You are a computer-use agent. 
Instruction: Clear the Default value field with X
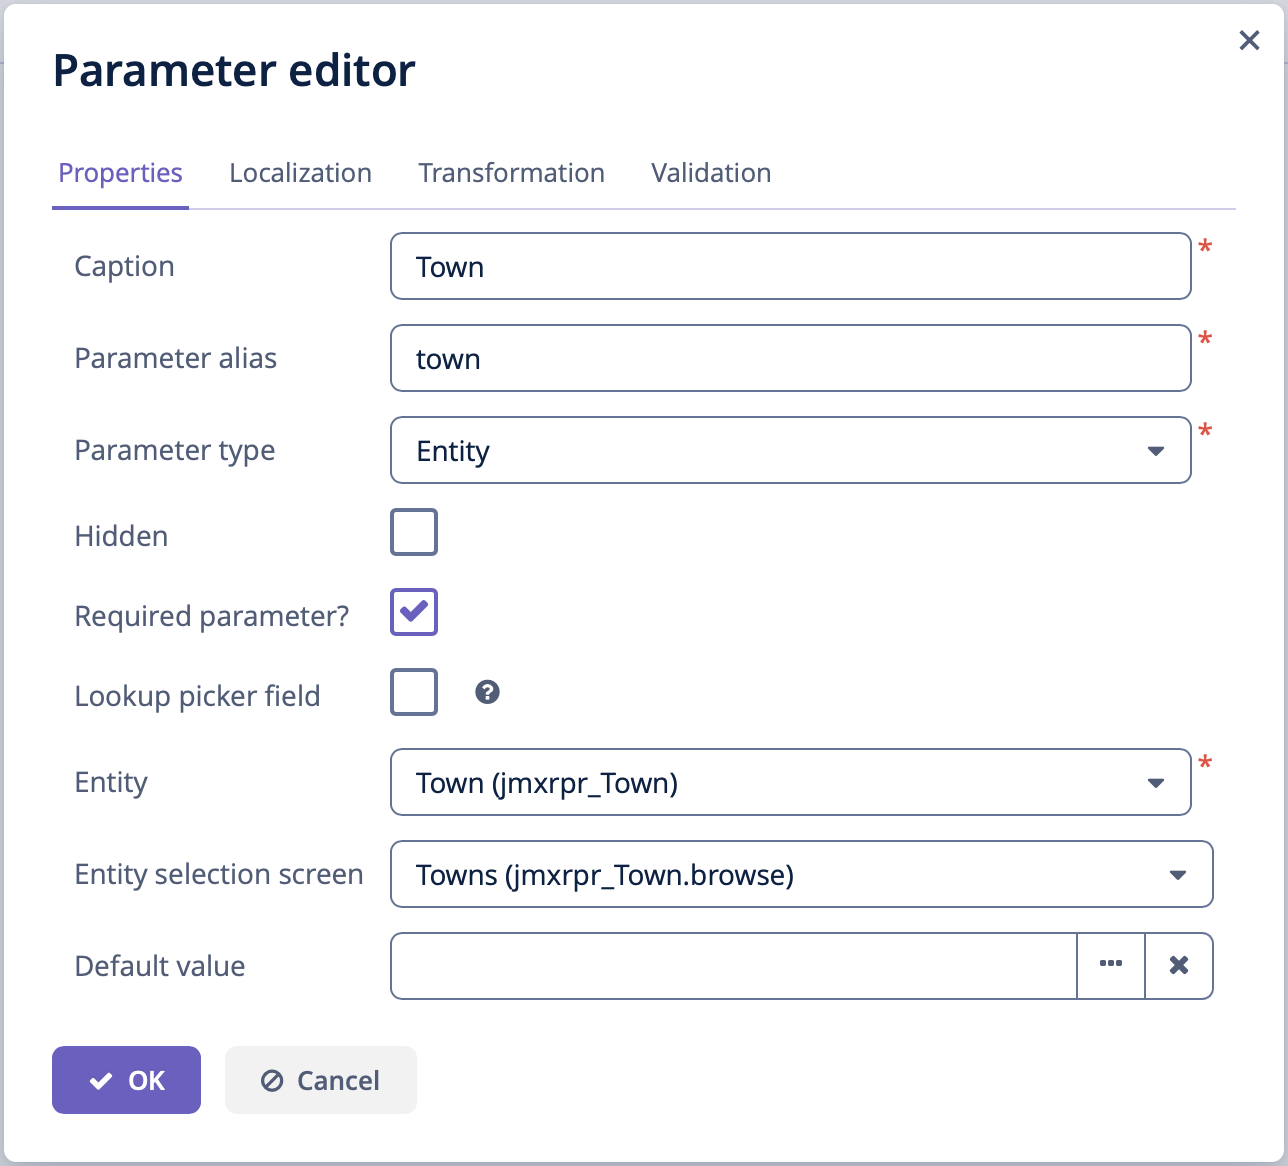(1179, 966)
